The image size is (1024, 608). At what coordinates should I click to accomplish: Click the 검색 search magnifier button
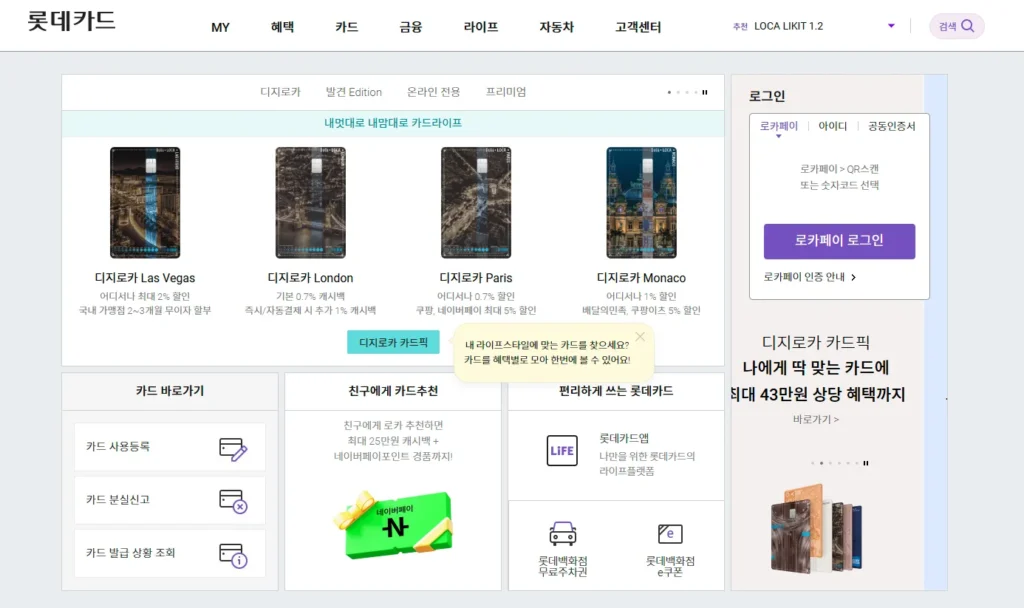pos(957,26)
